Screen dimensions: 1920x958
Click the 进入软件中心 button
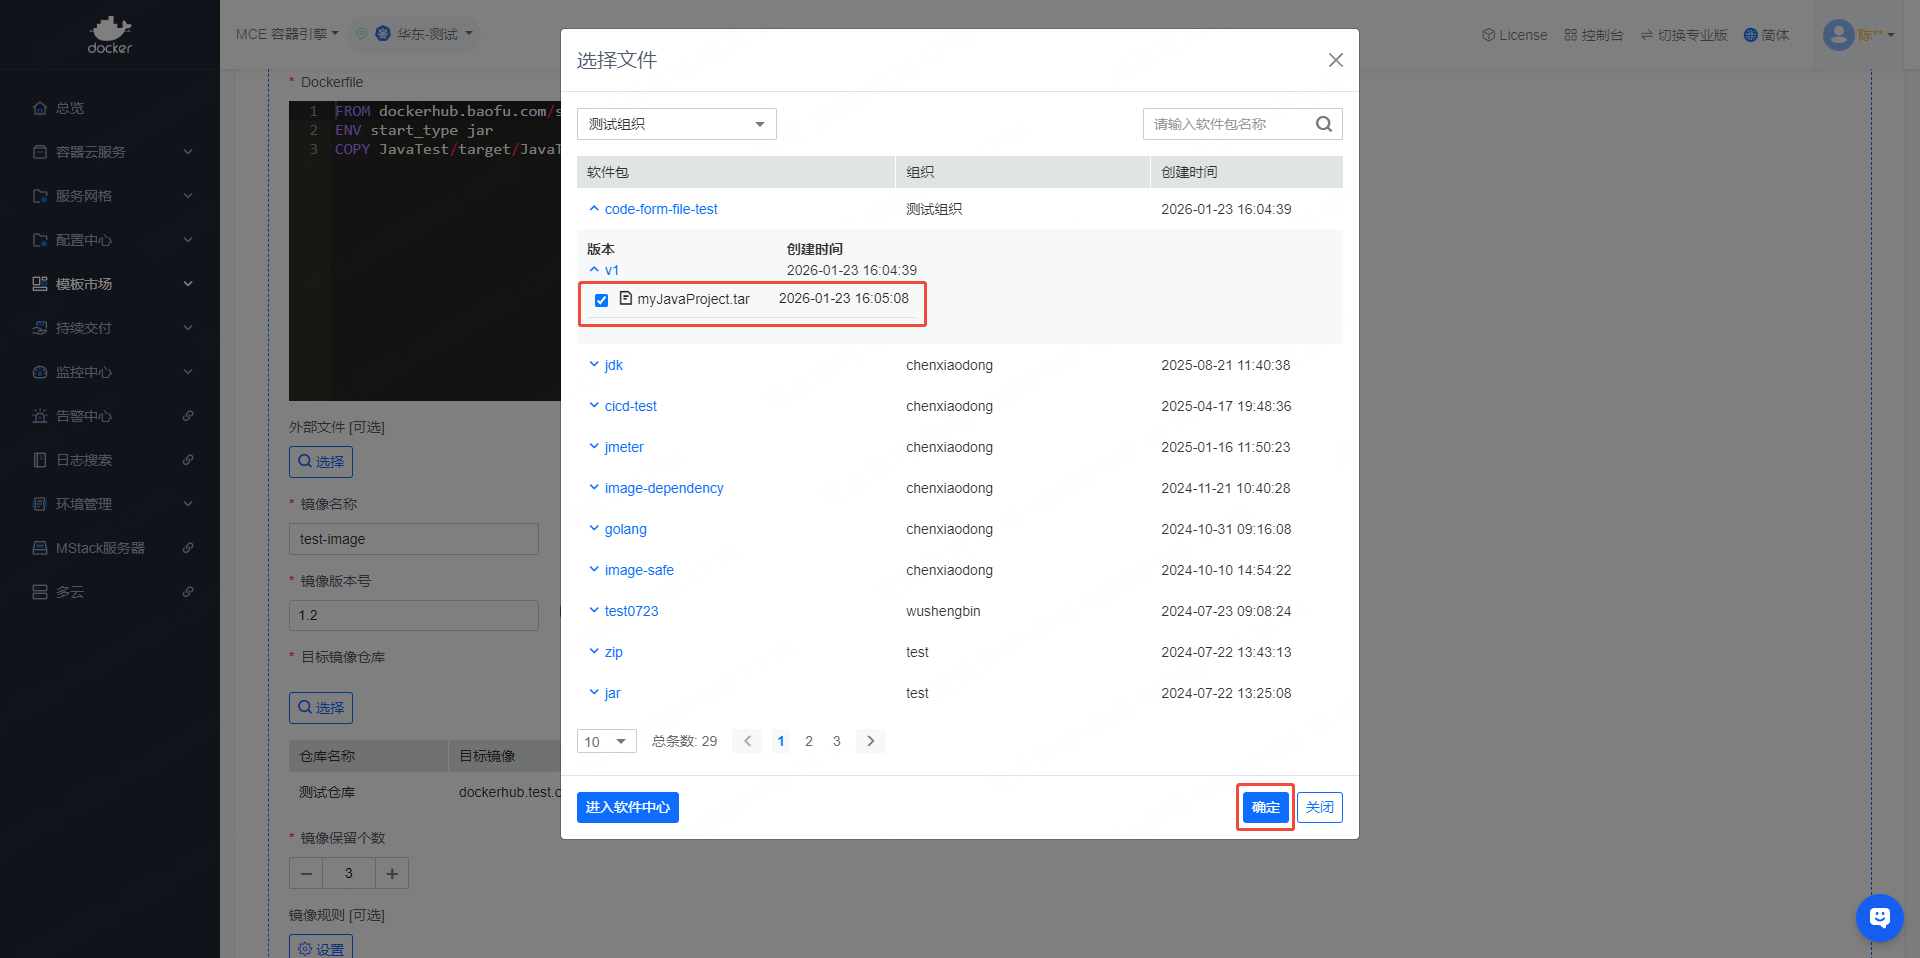click(x=627, y=807)
